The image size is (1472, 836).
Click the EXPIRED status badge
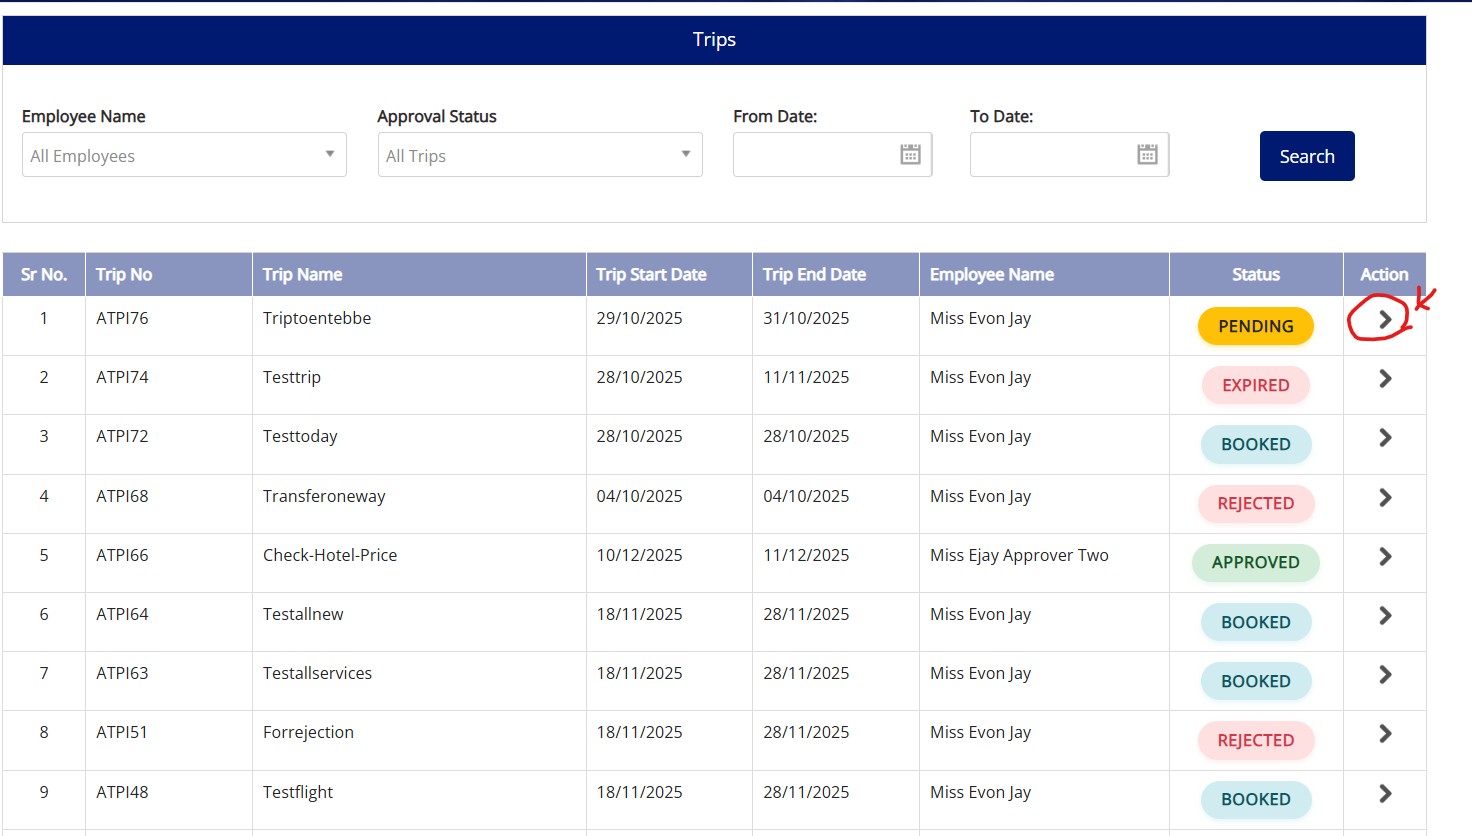pos(1255,385)
